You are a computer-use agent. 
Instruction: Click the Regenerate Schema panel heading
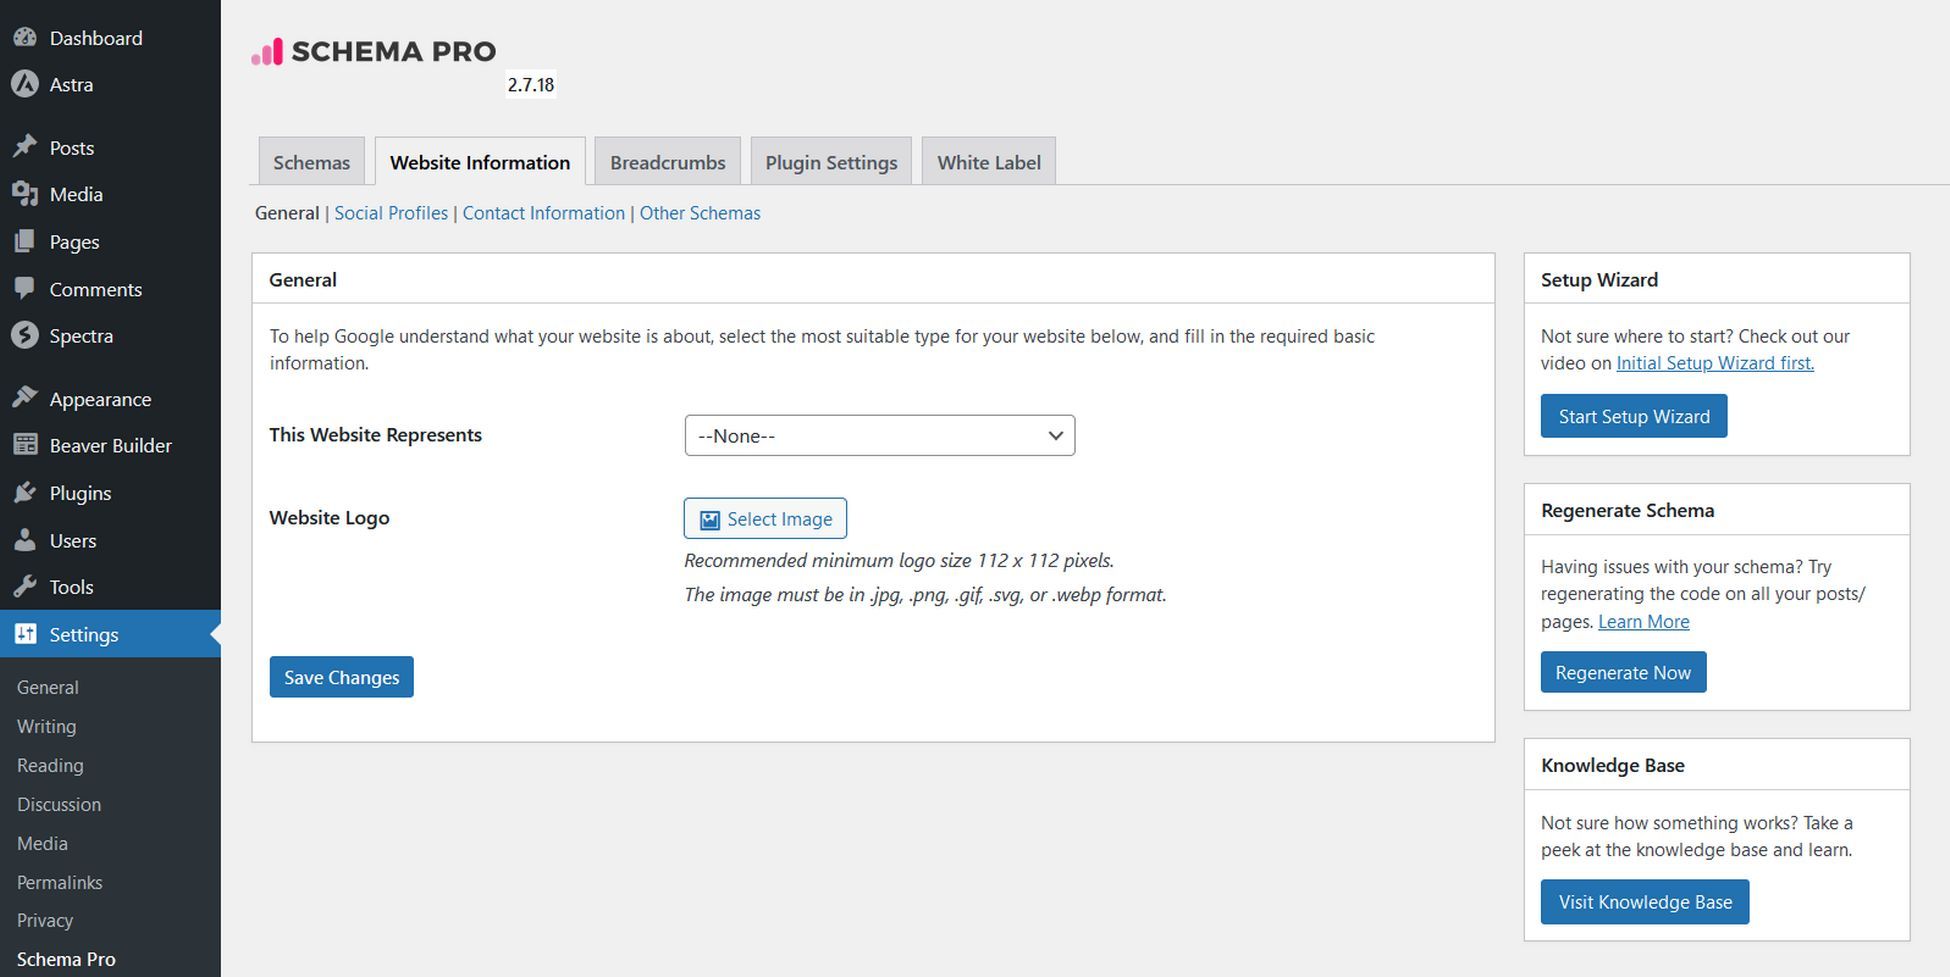click(1627, 510)
